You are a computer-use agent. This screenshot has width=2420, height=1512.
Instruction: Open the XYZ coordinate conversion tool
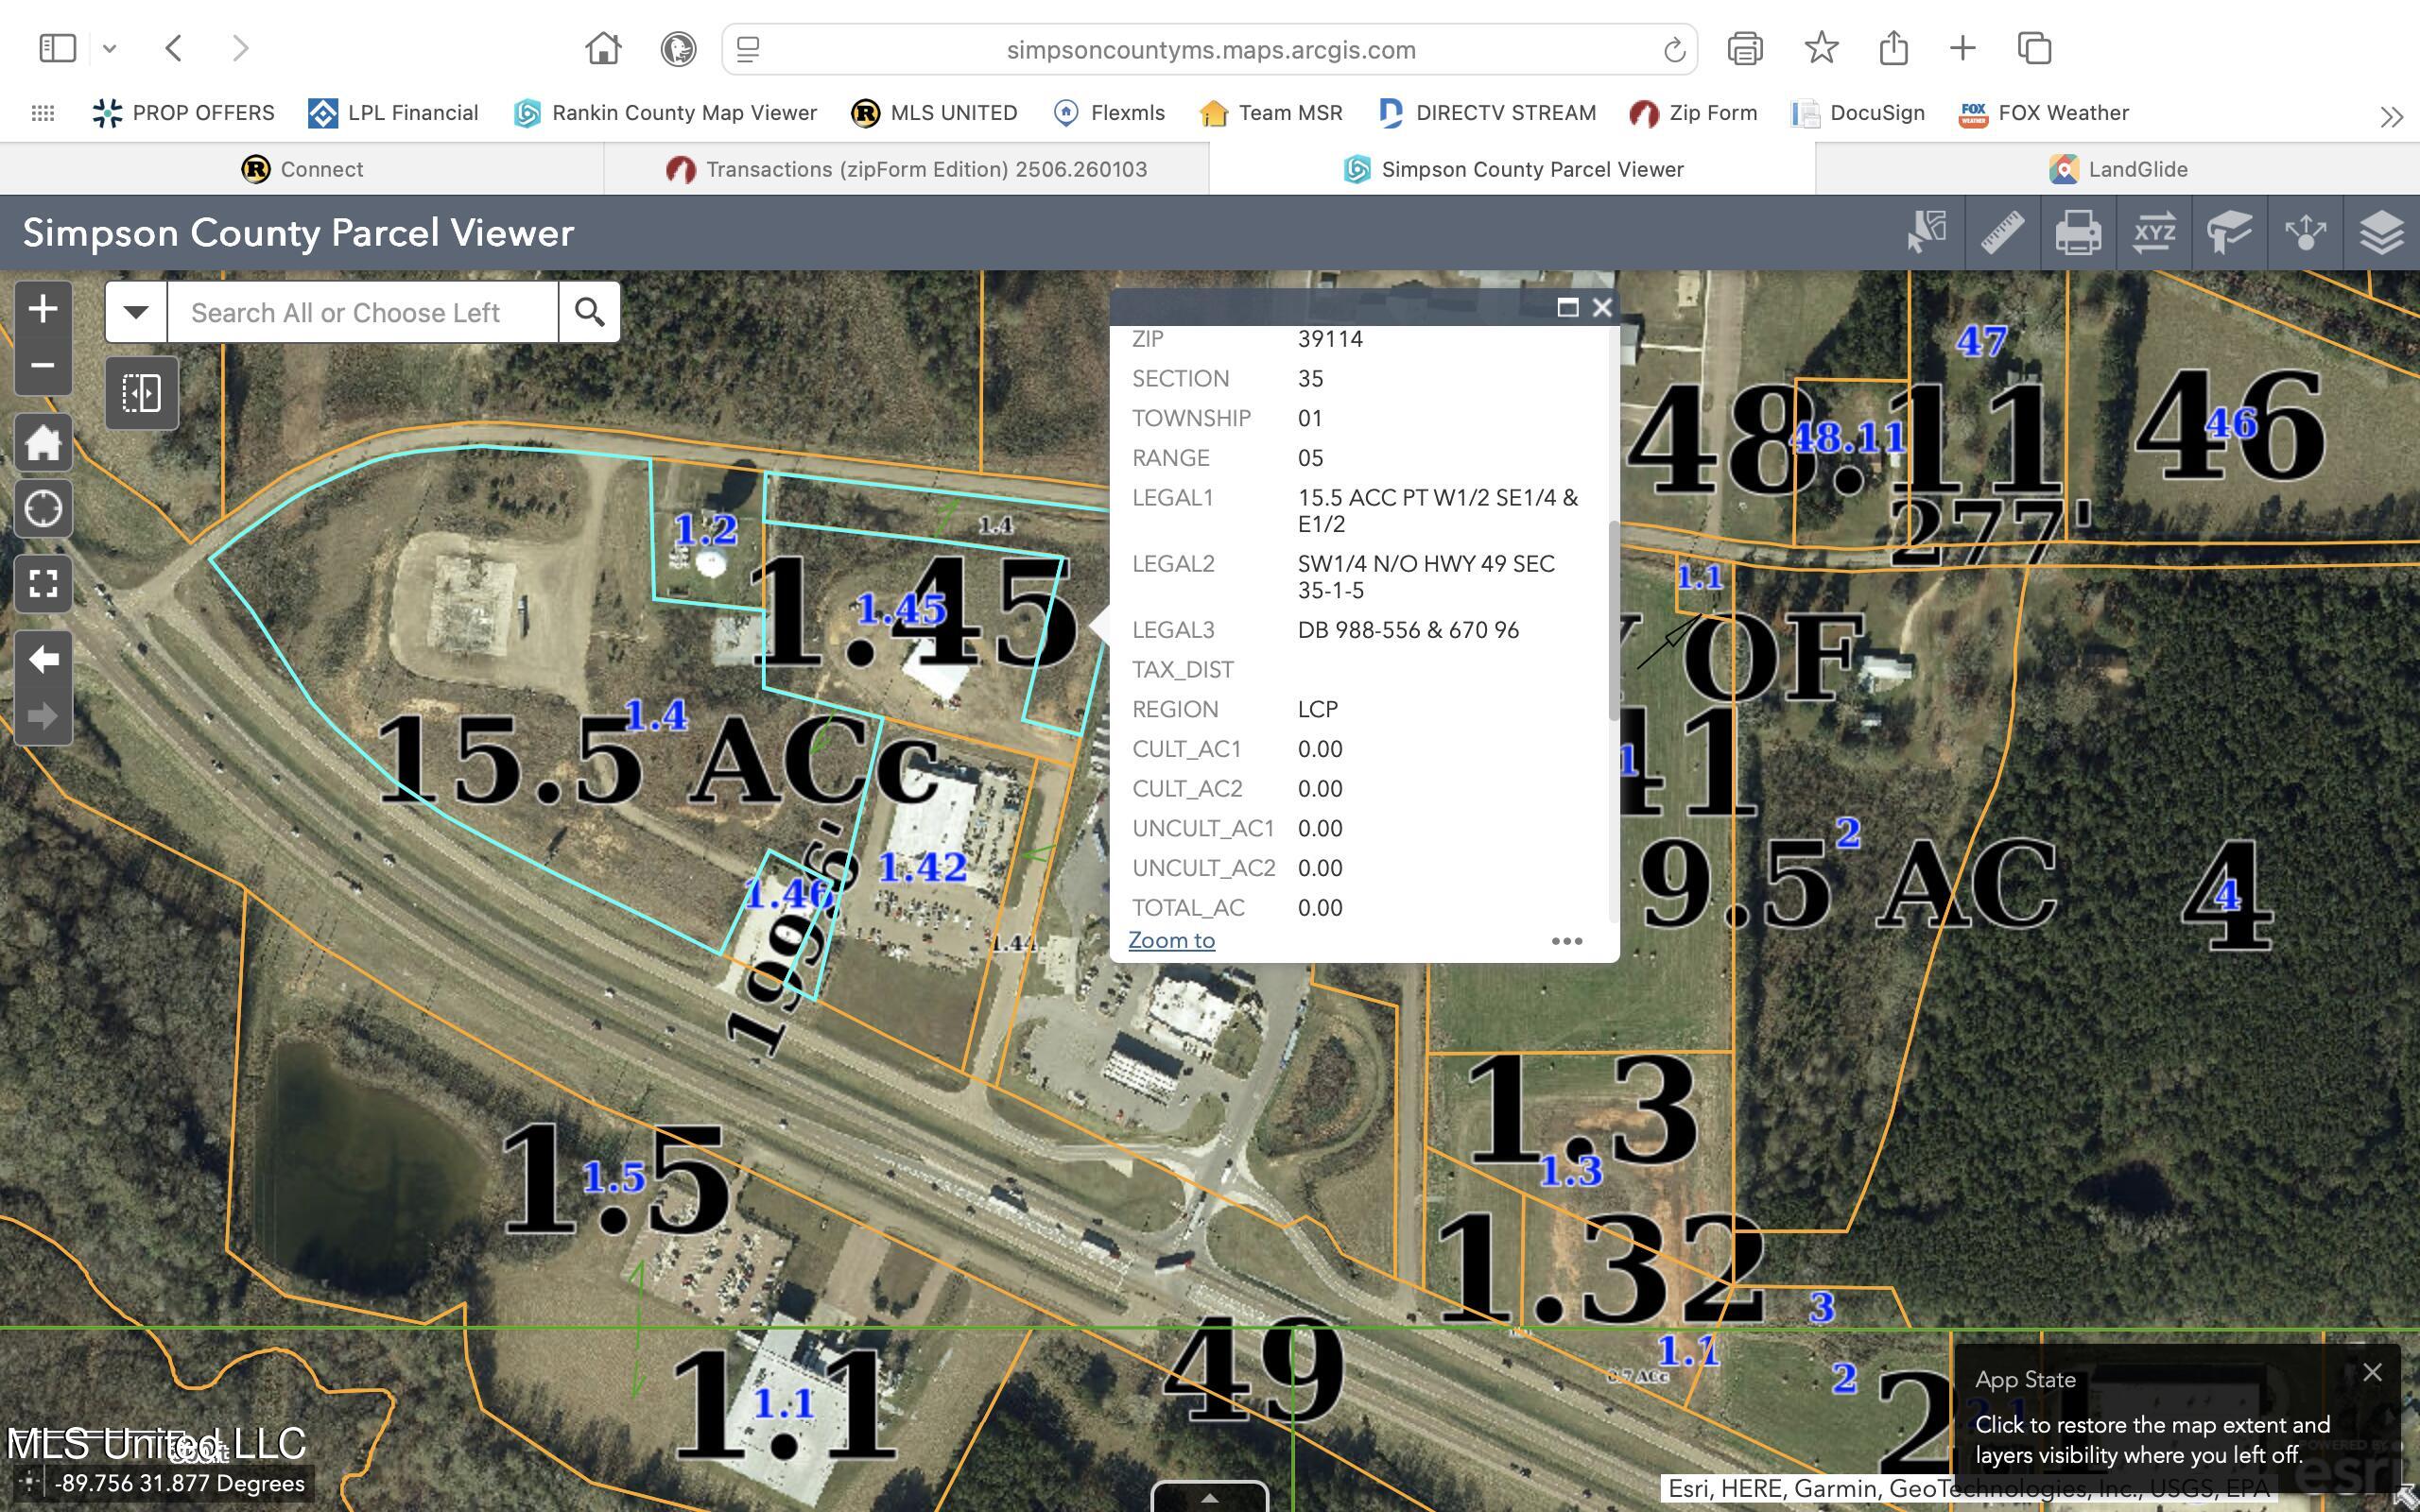coord(2154,233)
